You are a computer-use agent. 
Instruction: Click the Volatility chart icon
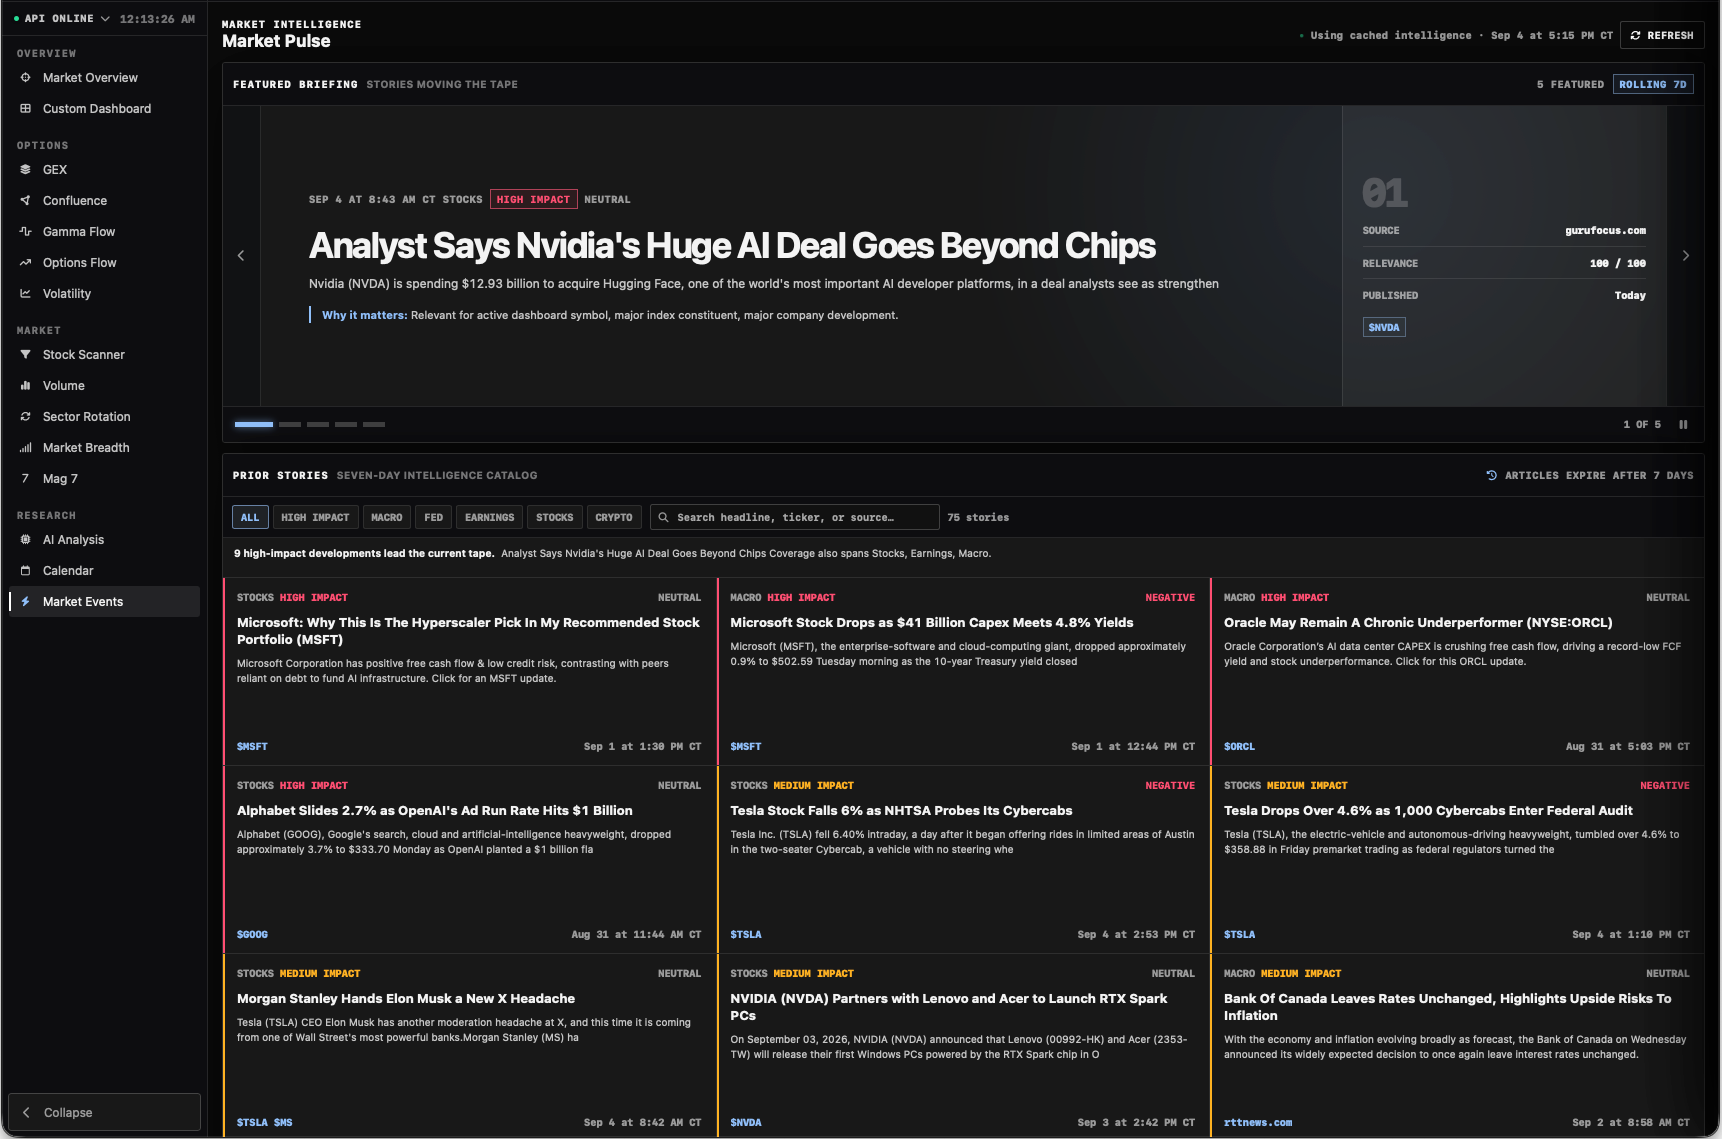[x=26, y=294]
